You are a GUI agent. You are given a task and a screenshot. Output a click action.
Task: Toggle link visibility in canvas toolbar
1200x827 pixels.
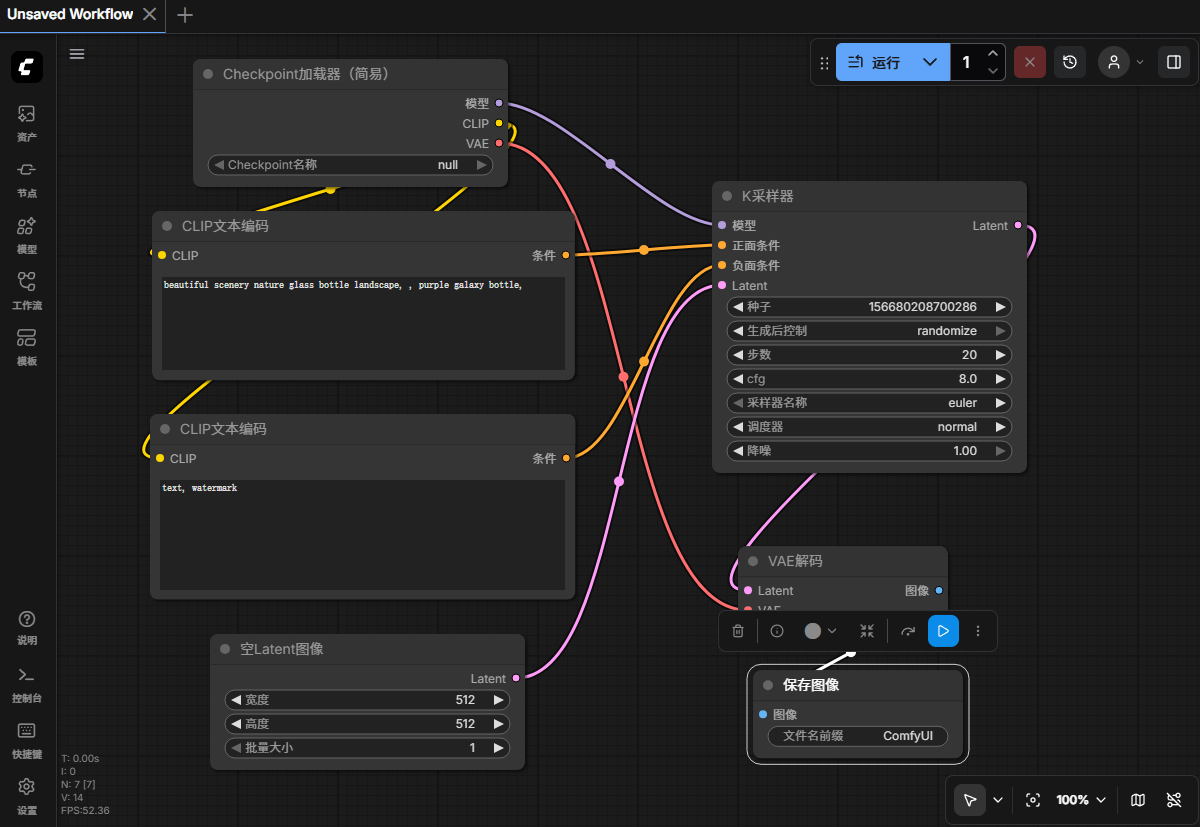click(x=1174, y=800)
